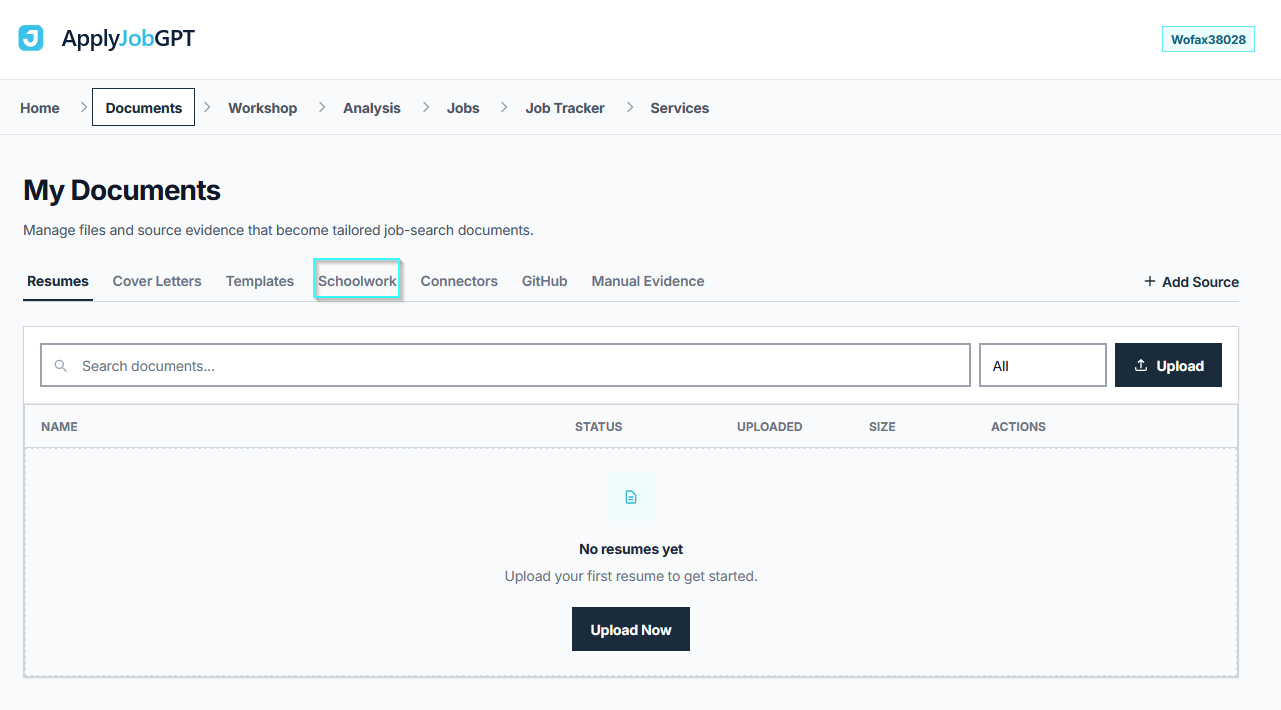Viewport: 1281px width, 710px height.
Task: Switch to the Resumes tab
Action: tap(58, 281)
